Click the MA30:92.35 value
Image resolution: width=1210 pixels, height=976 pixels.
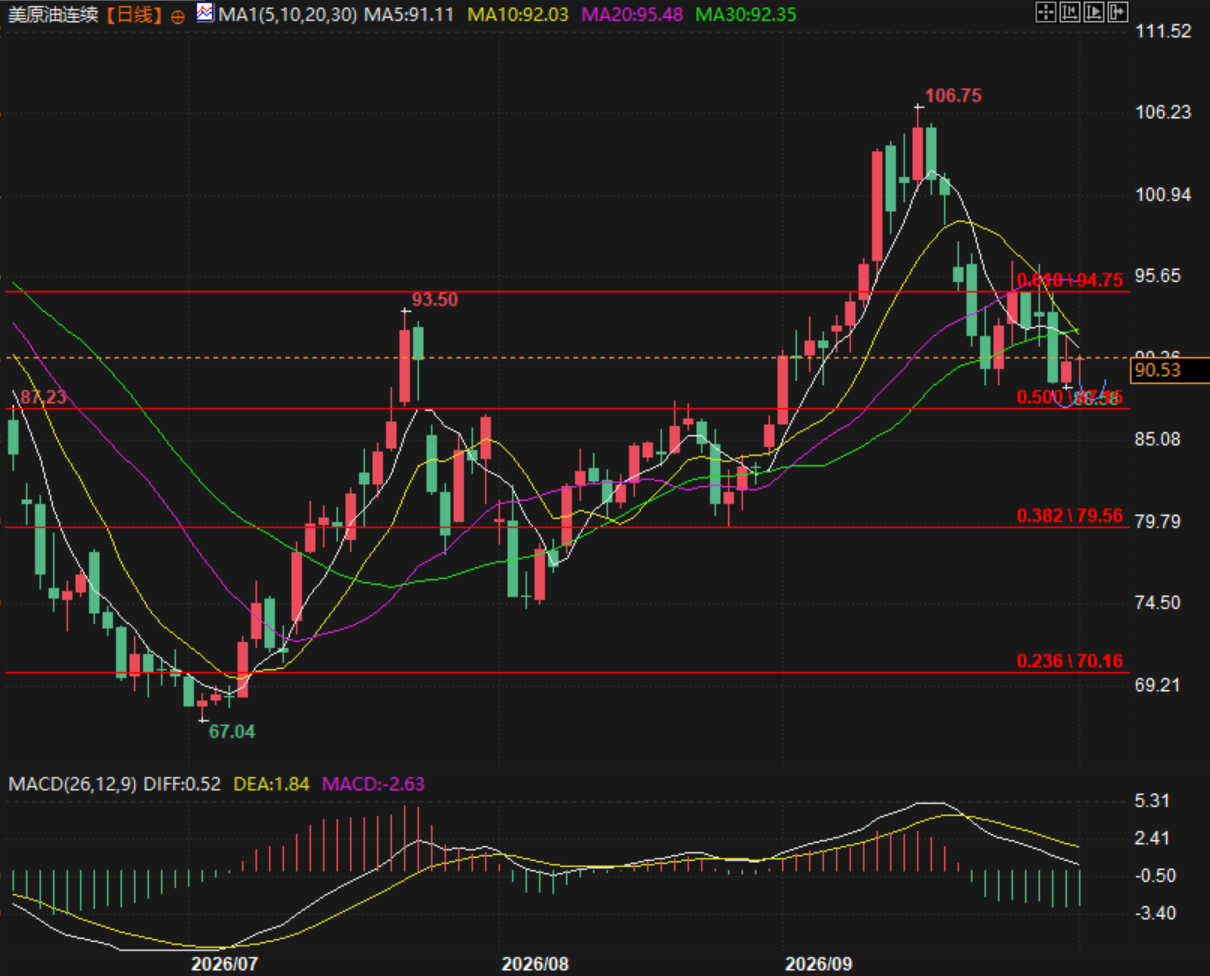(746, 15)
